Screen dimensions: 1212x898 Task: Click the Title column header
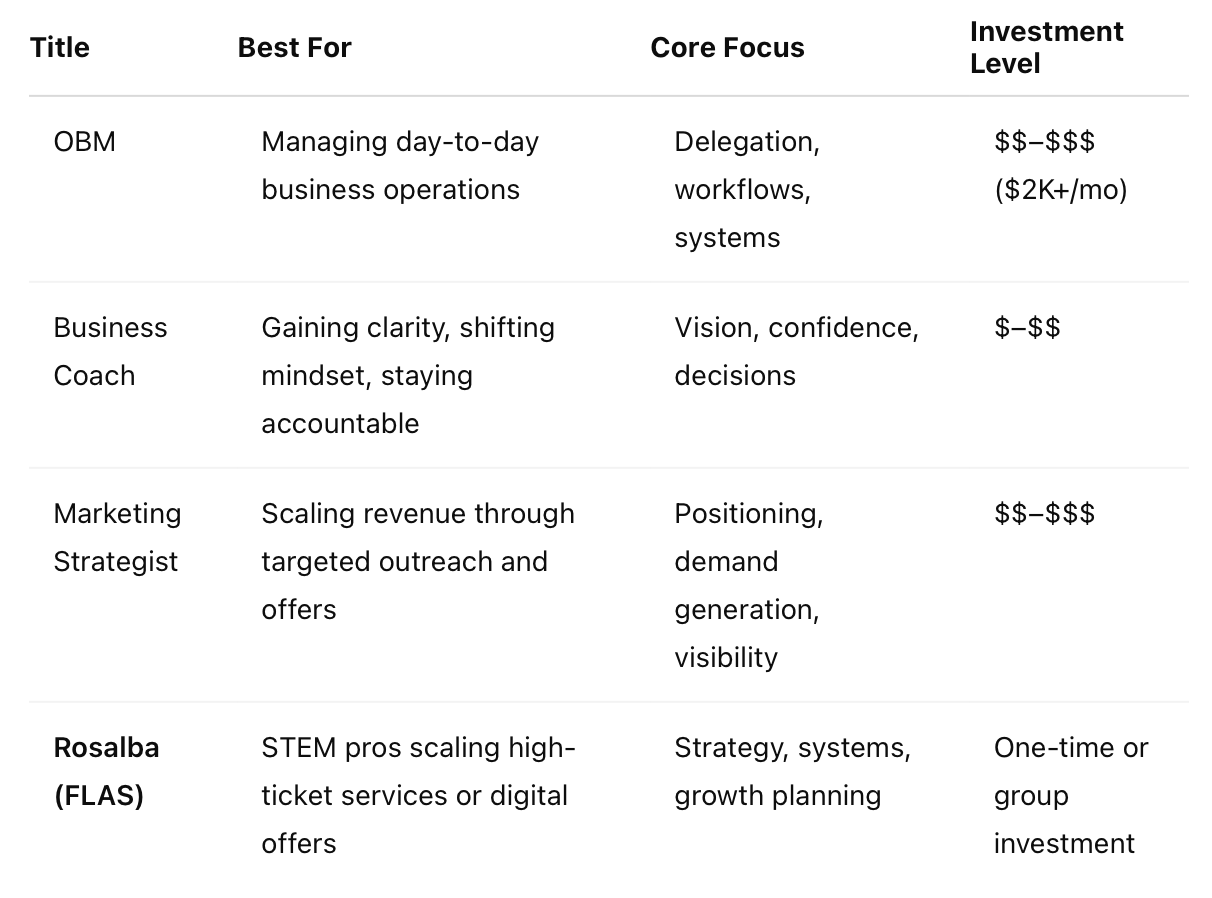60,48
